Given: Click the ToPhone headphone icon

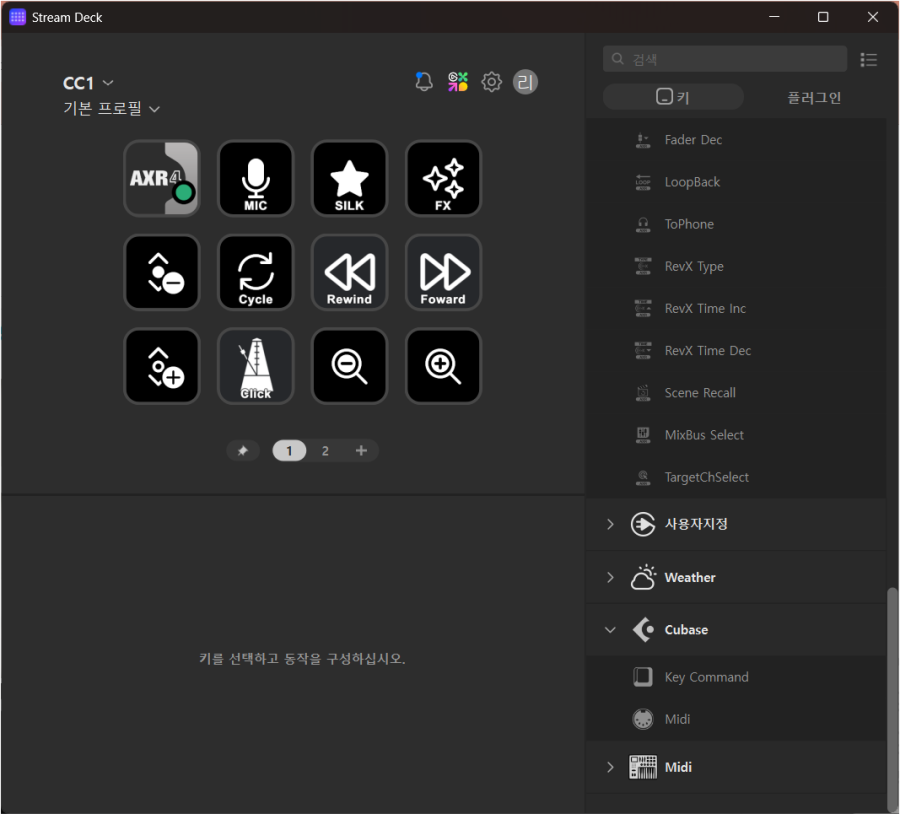Looking at the screenshot, I should tap(643, 224).
